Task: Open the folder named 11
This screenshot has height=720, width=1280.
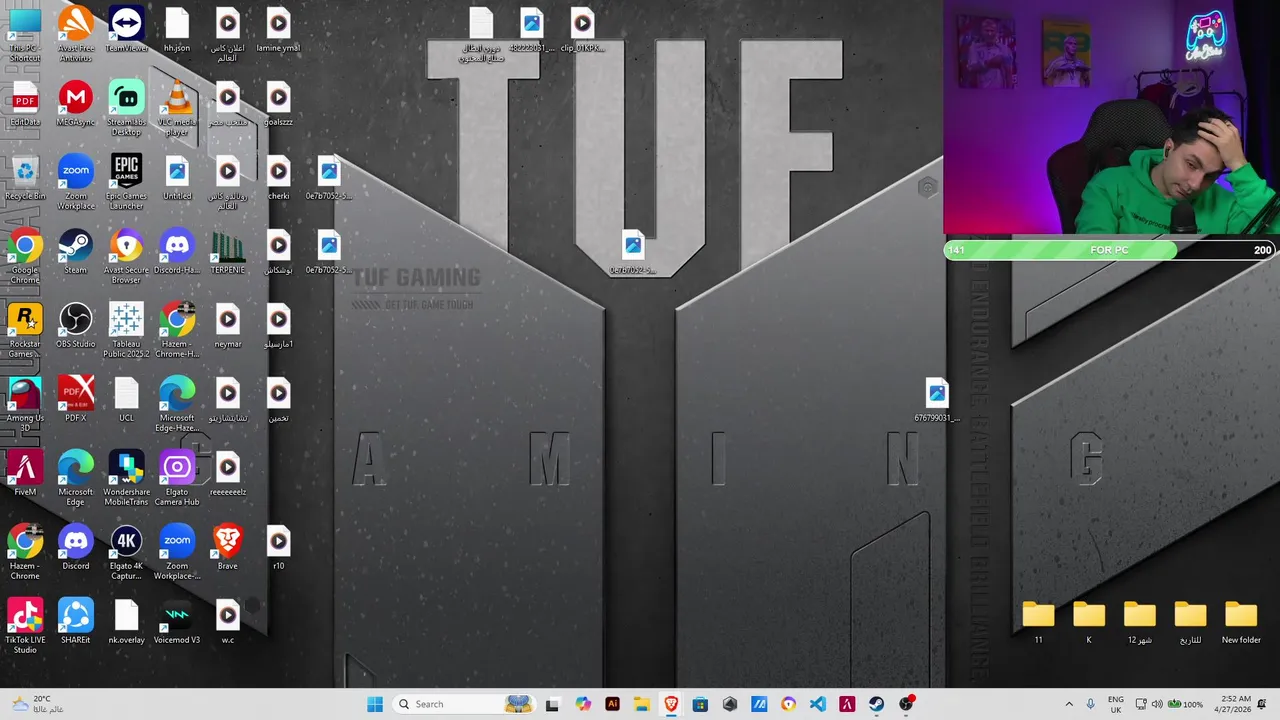Action: coord(1038,622)
